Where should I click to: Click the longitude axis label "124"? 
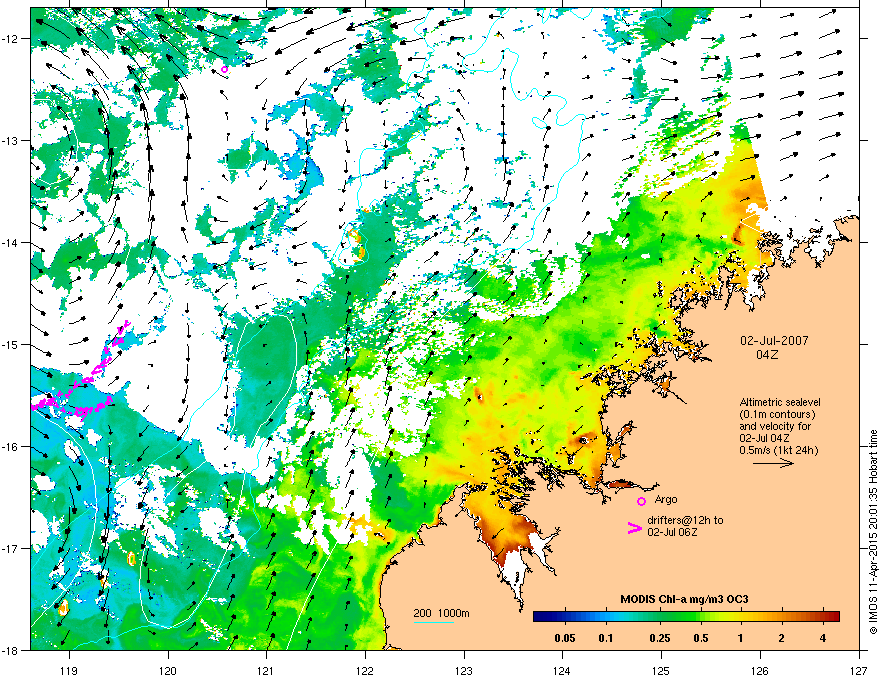tap(562, 670)
